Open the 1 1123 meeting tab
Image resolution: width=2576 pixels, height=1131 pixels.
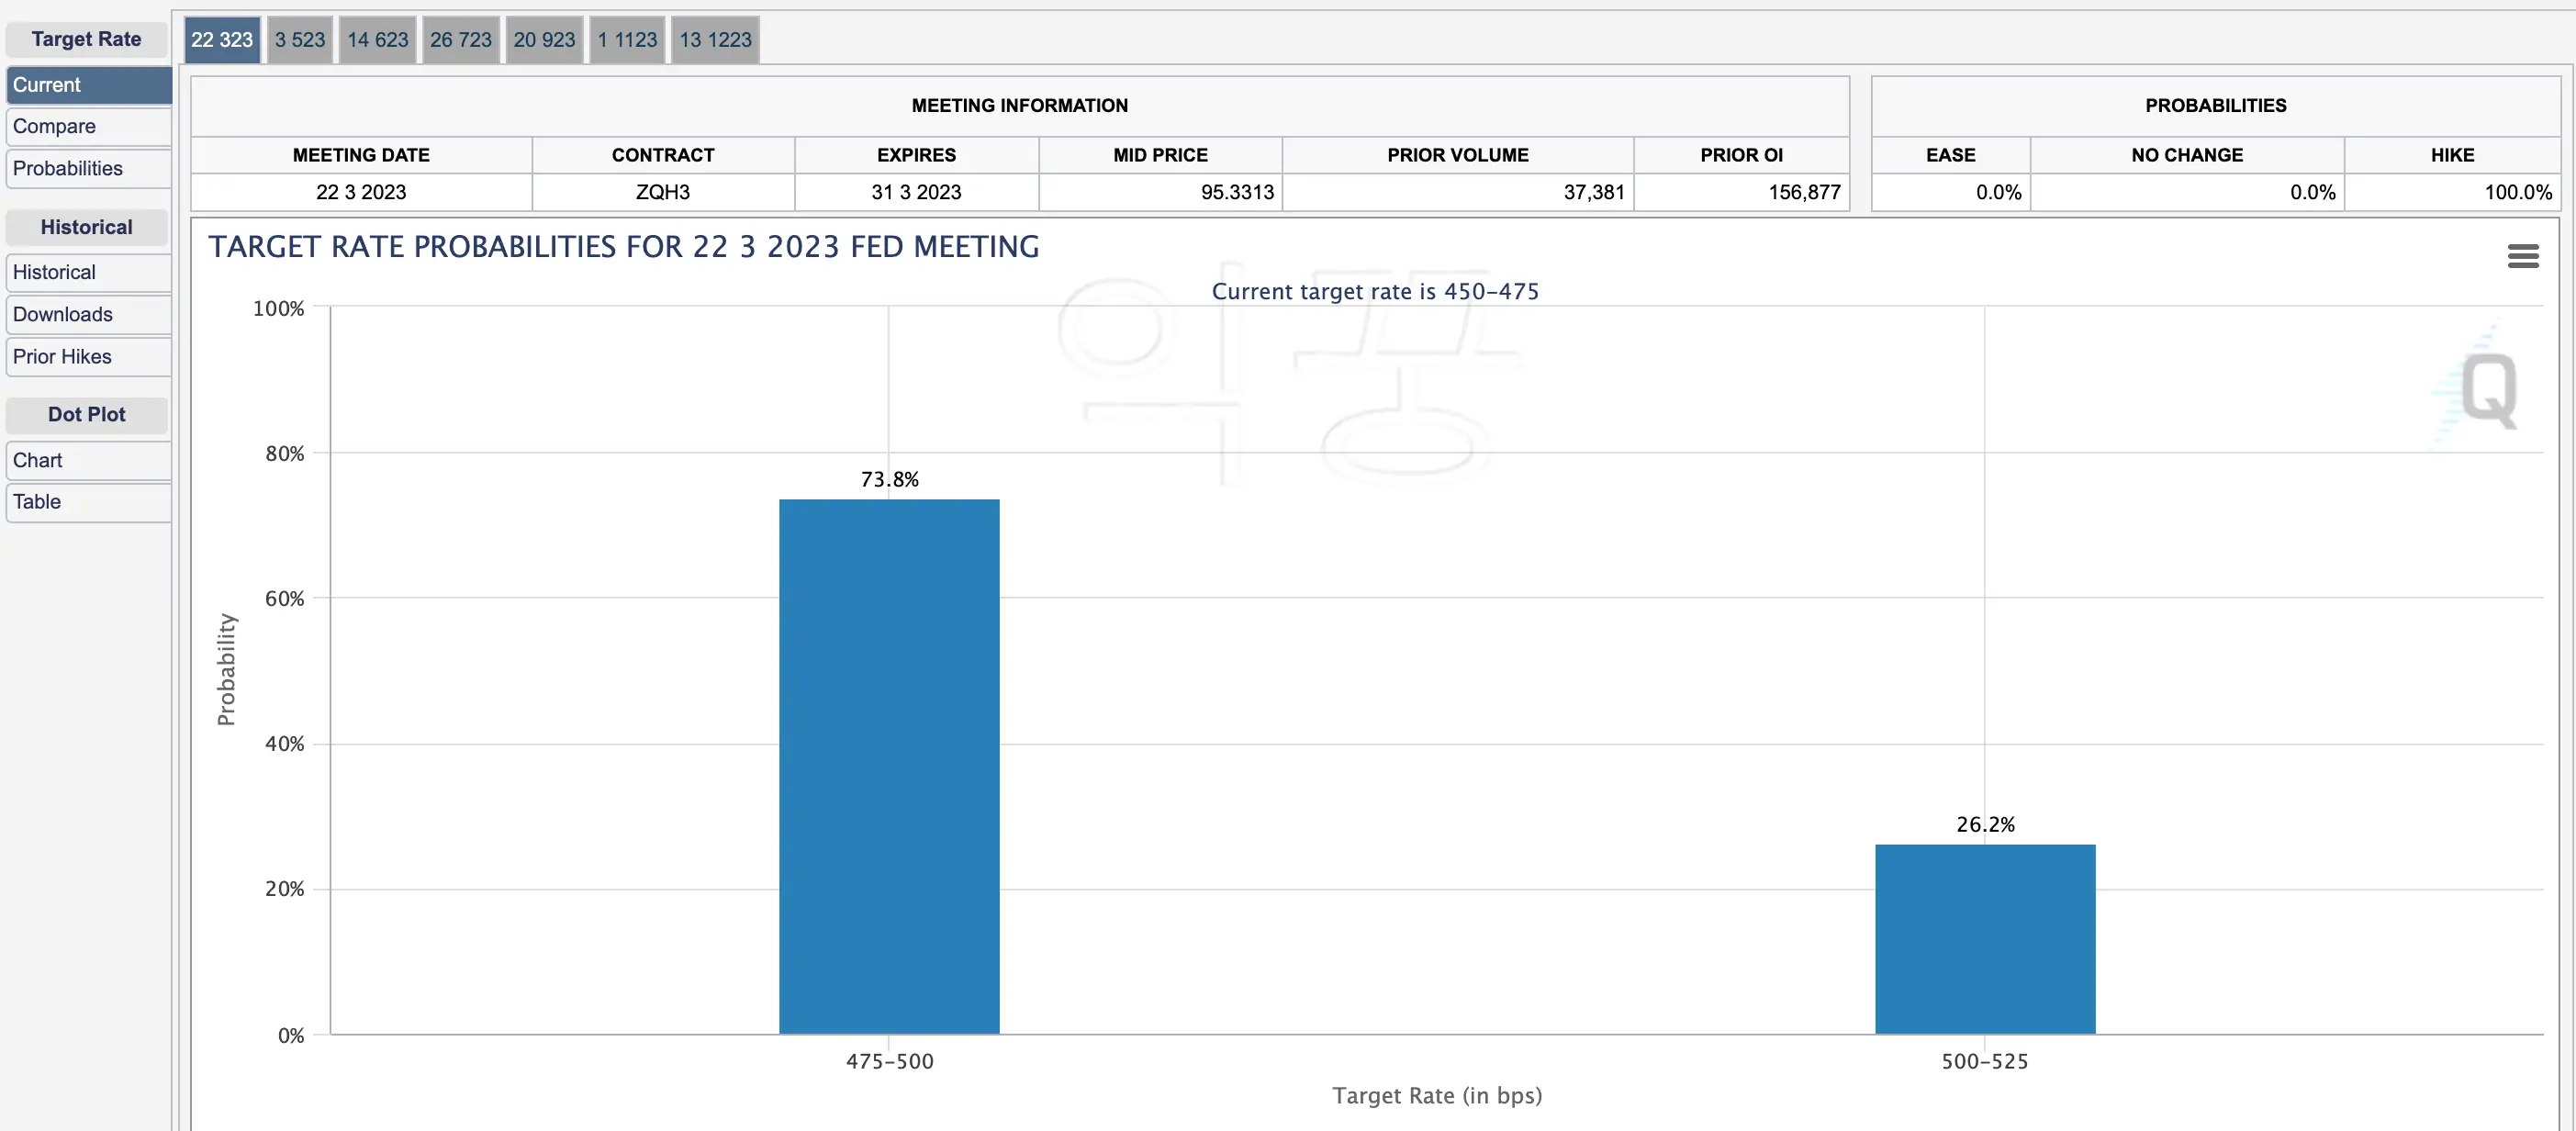click(x=627, y=39)
